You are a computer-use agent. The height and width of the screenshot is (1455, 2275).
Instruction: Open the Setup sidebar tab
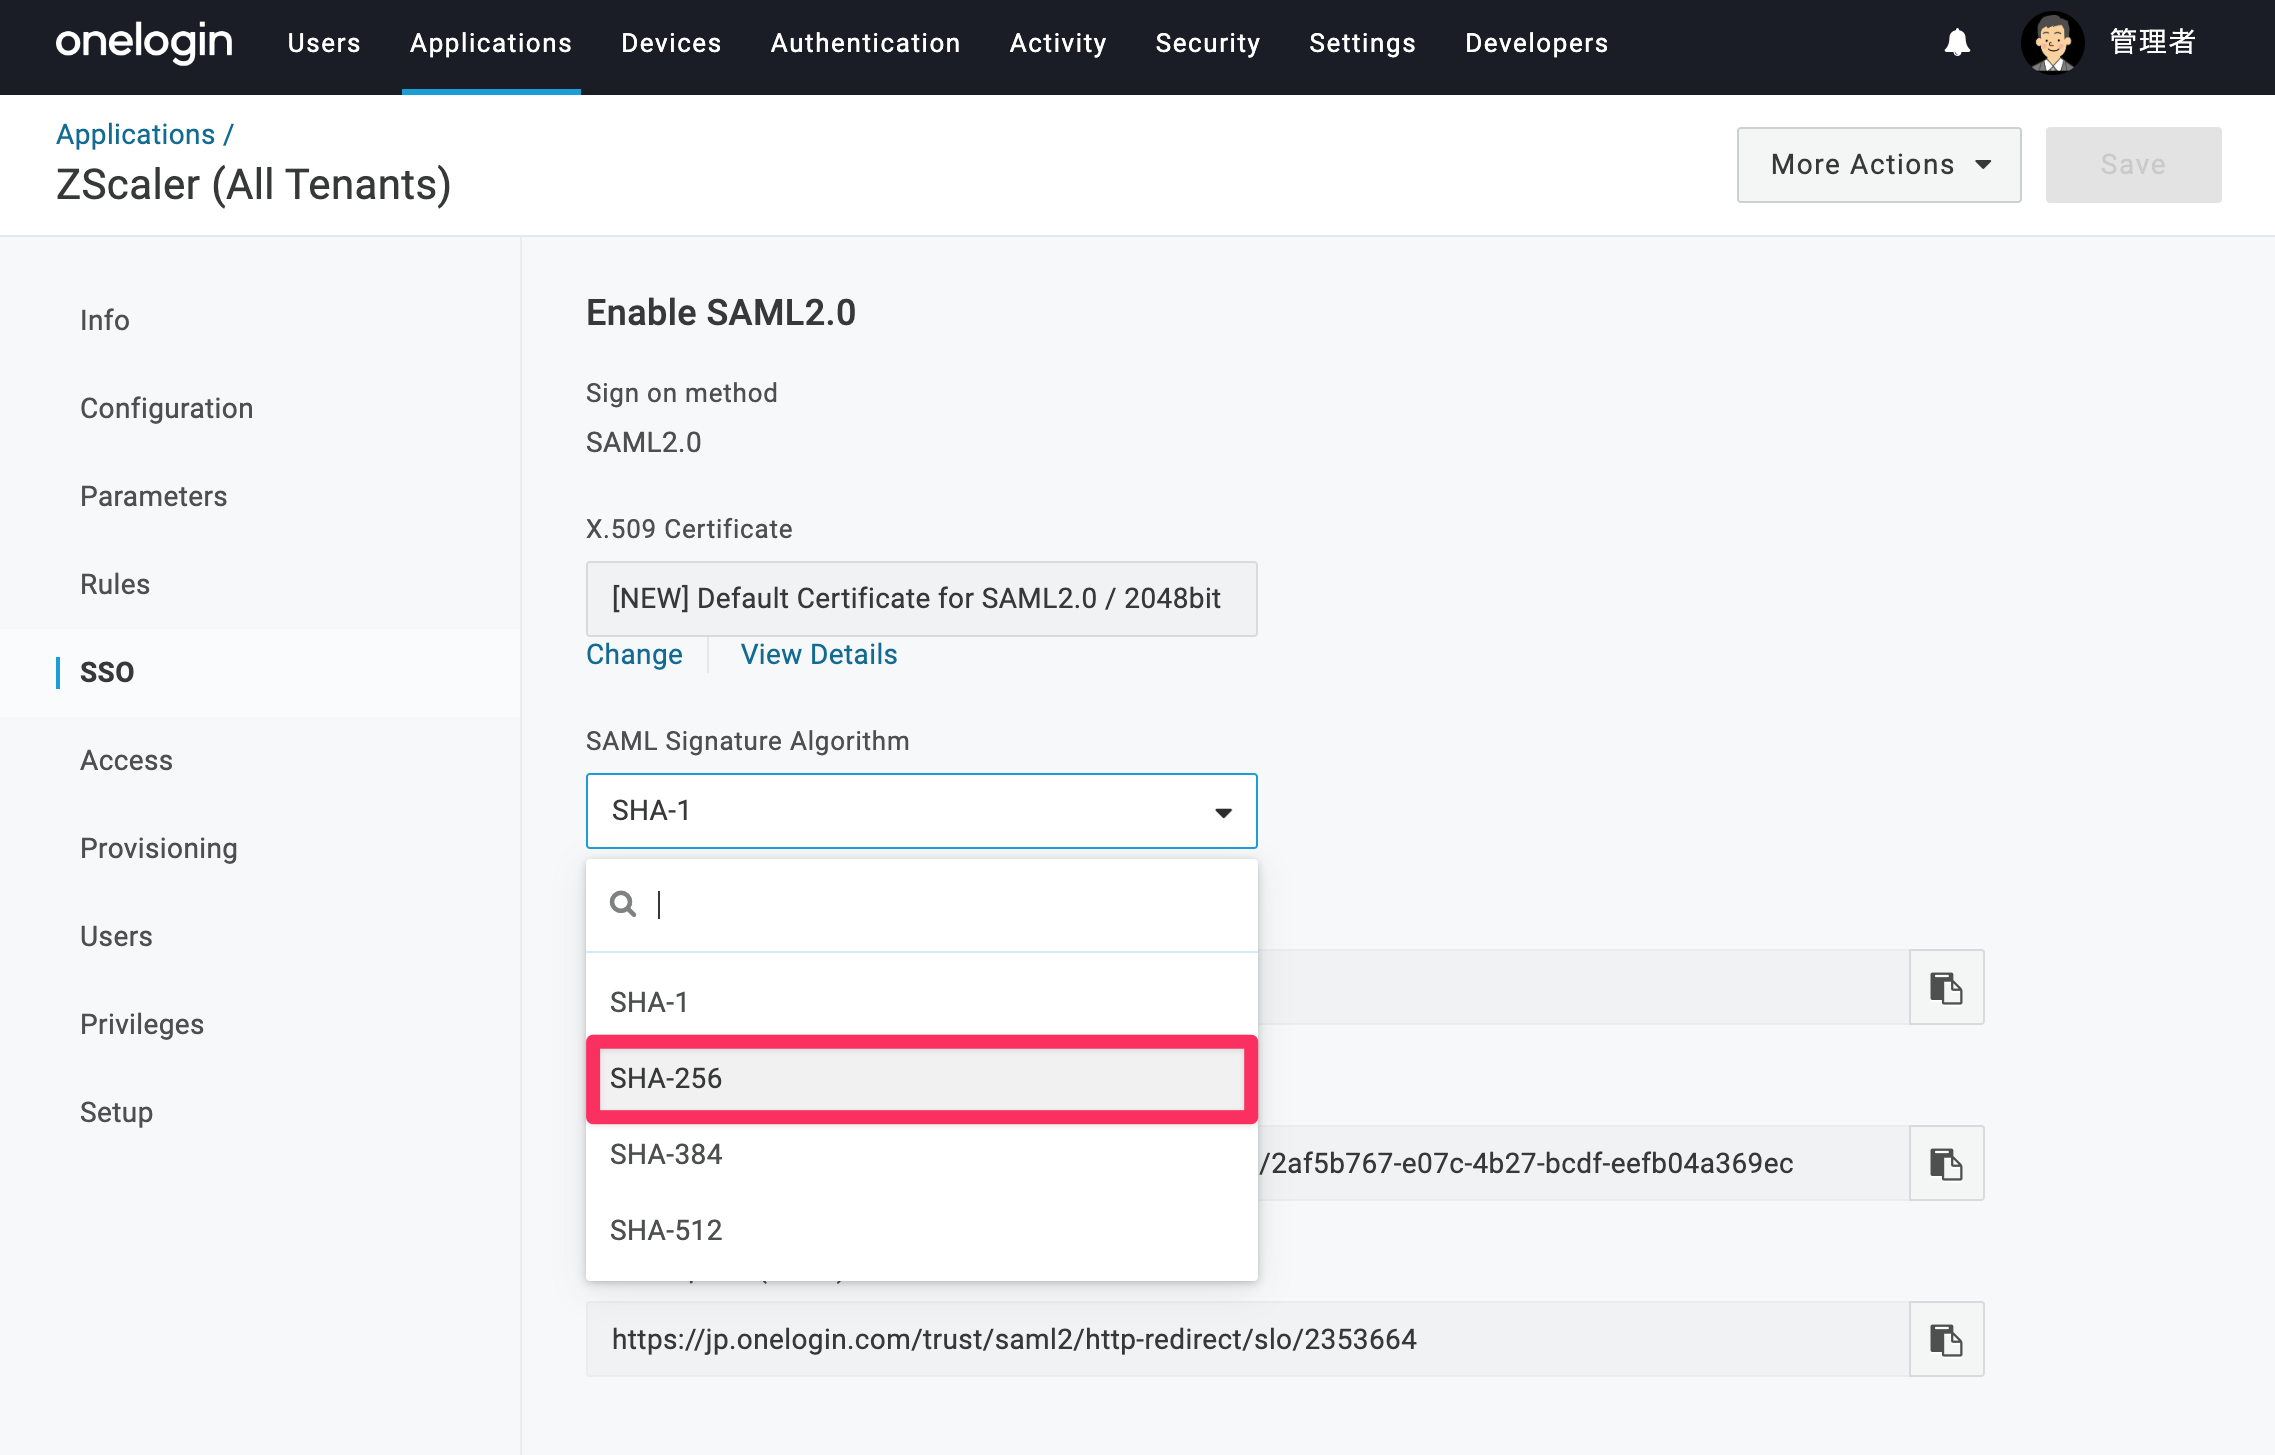[116, 1112]
